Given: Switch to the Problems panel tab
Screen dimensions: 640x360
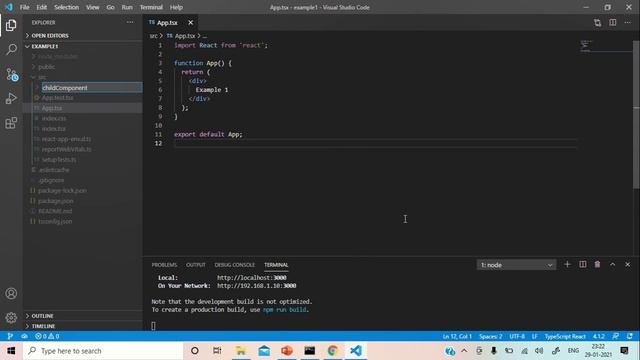Looking at the screenshot, I should point(164,265).
